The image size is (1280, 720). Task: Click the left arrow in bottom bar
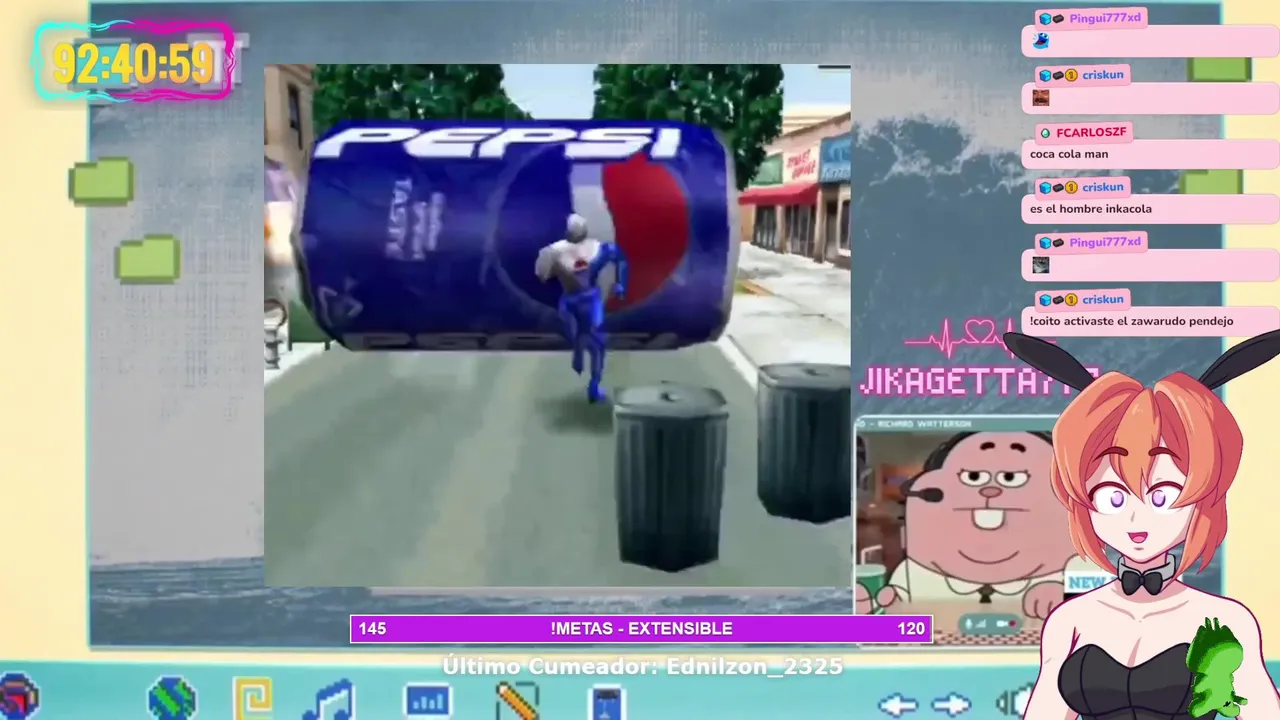[x=896, y=705]
